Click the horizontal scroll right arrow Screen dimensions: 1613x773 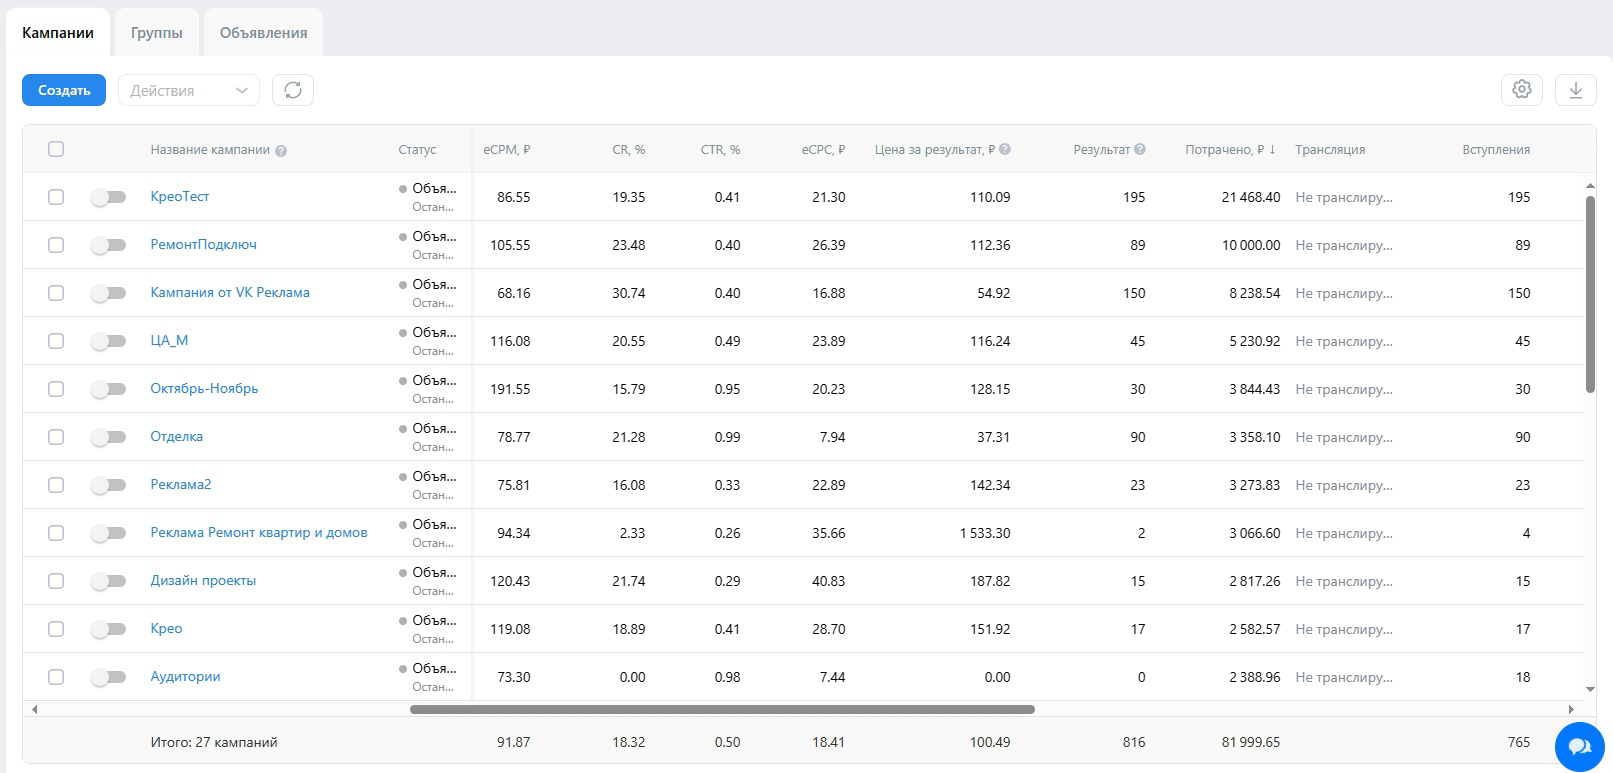pyautogui.click(x=1570, y=709)
